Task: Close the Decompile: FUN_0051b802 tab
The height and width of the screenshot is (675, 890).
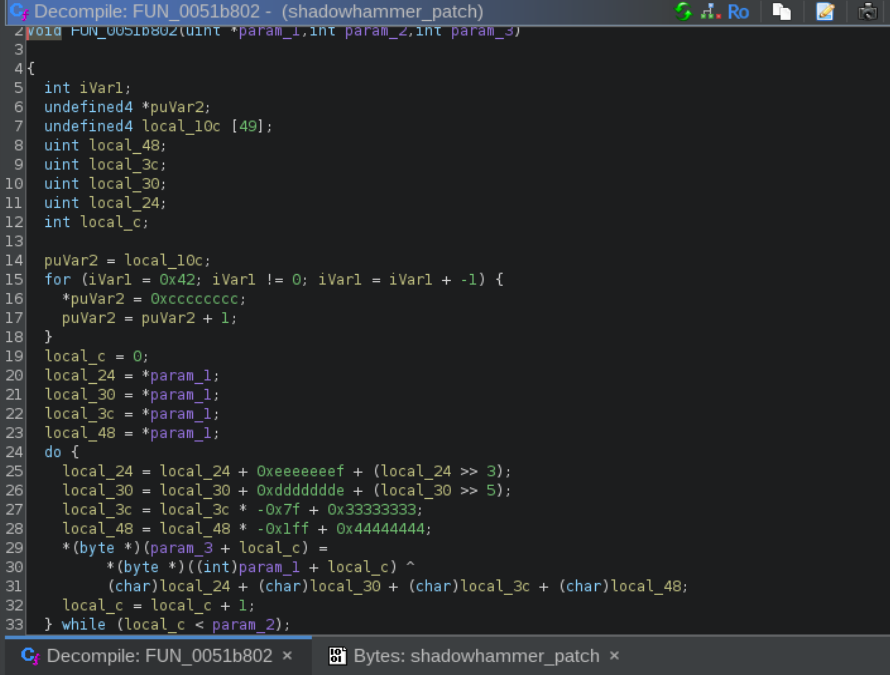Action: 287,656
